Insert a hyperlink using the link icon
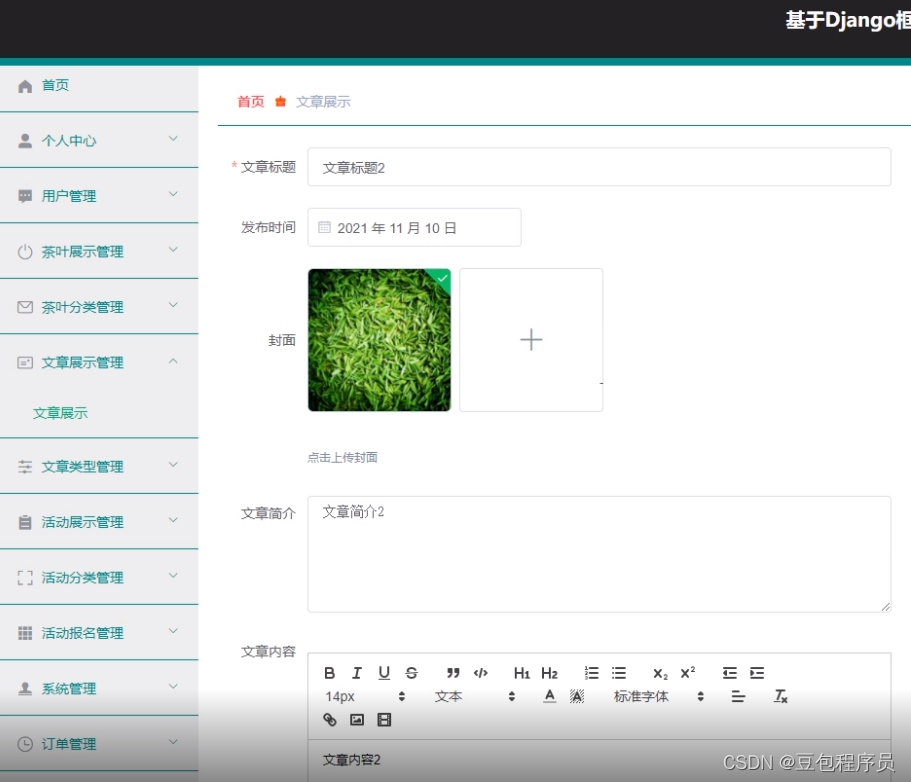Screen dimensions: 911x782 coord(328,719)
